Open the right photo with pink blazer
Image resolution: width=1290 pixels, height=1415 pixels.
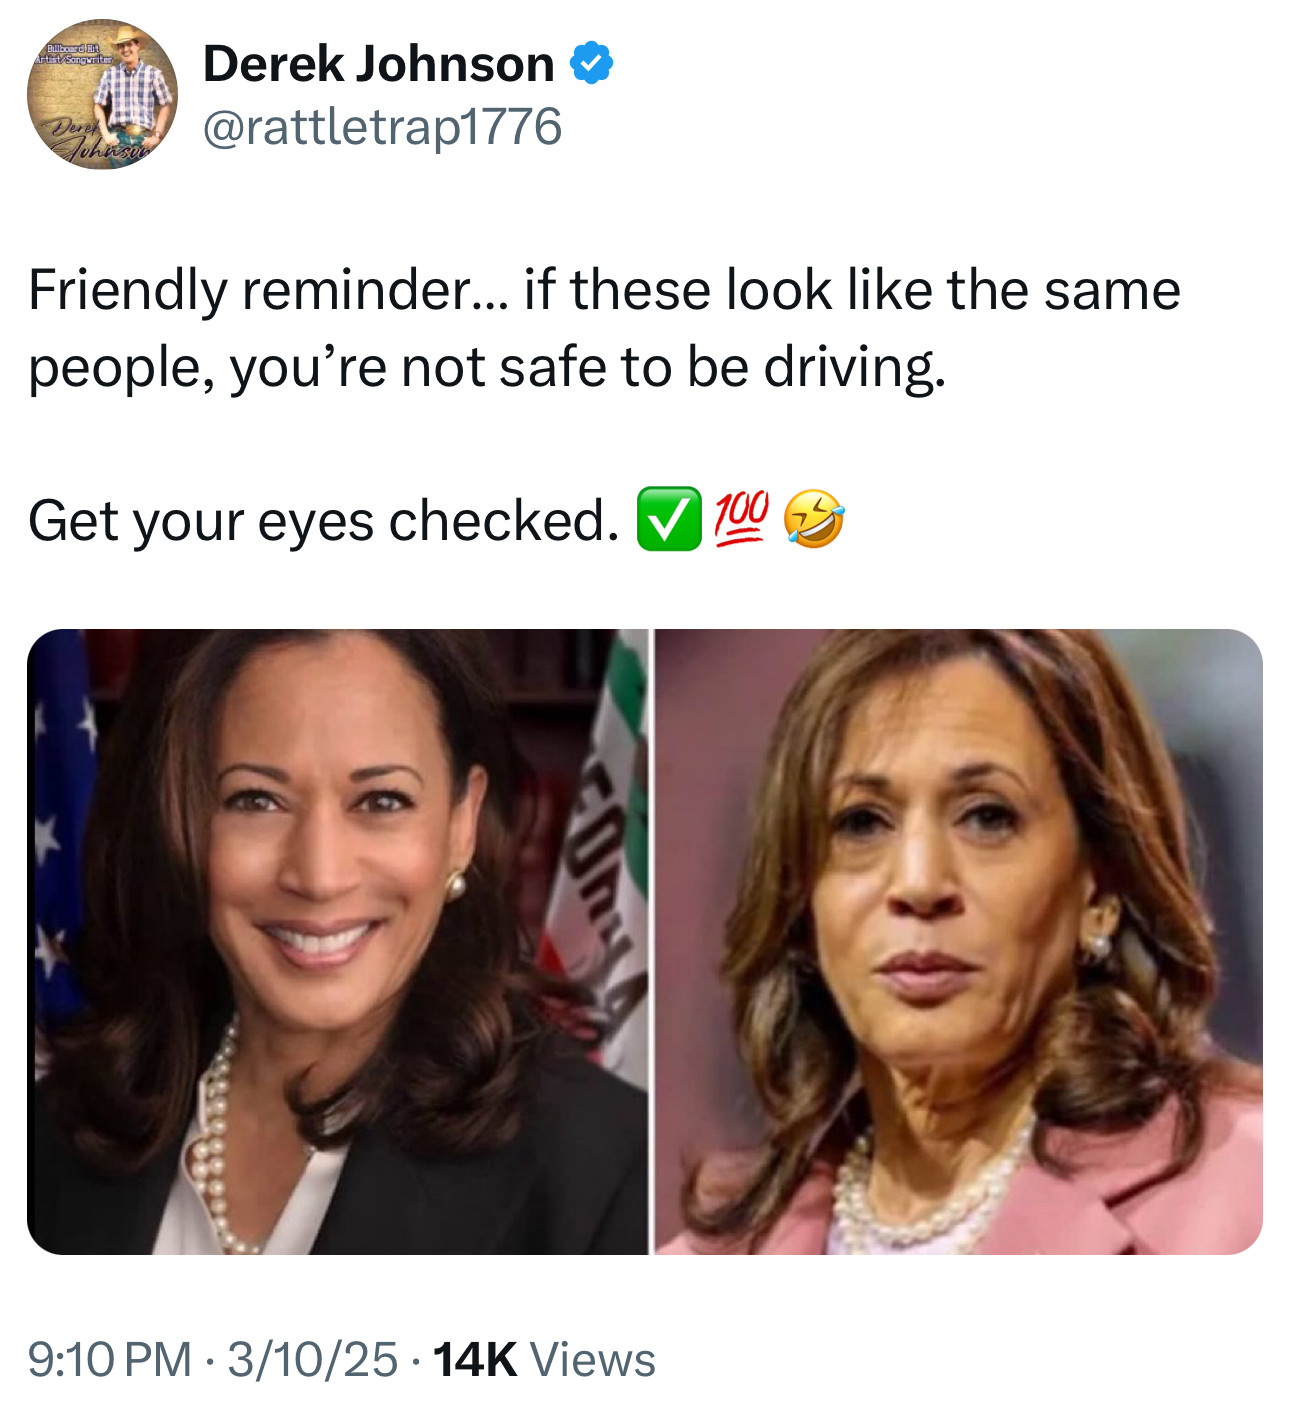pos(958,941)
